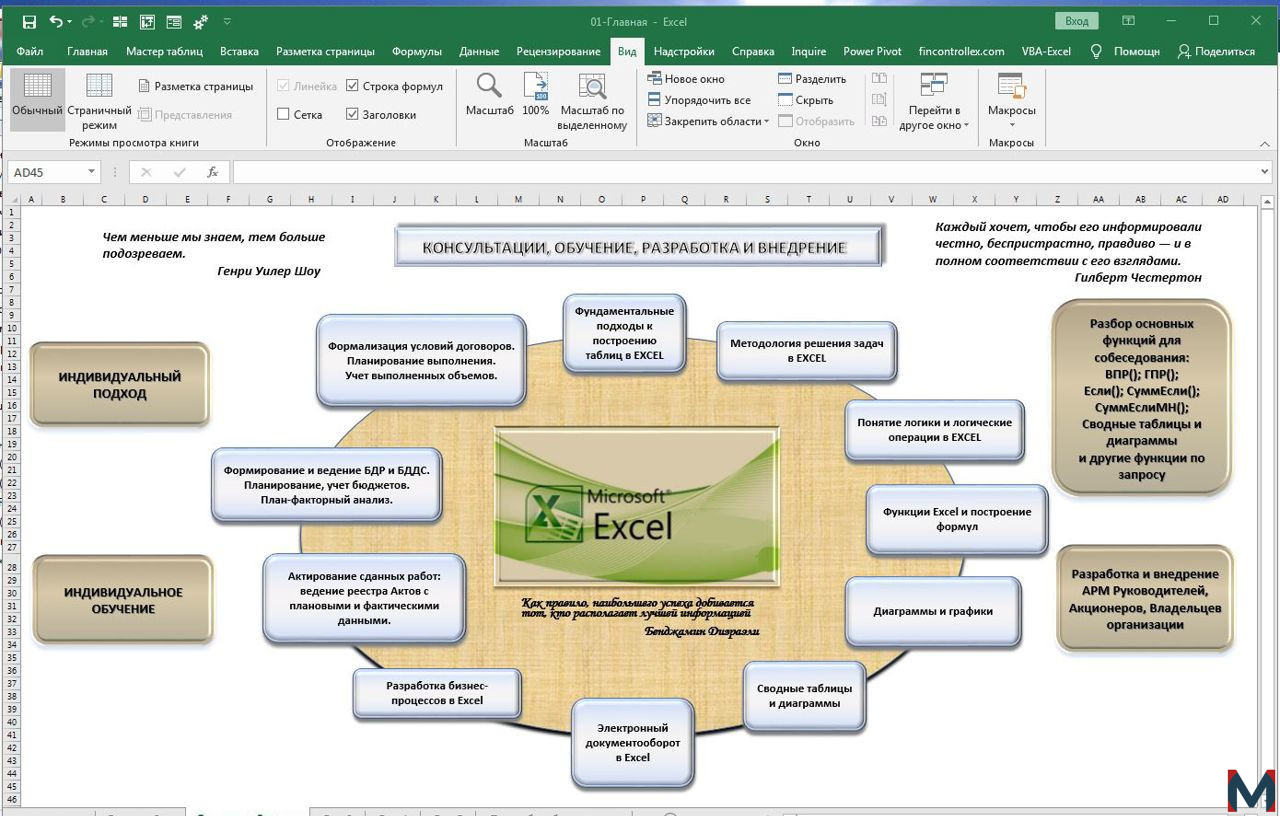Click the Name Box showing AD45
Image resolution: width=1280 pixels, height=816 pixels.
46,172
